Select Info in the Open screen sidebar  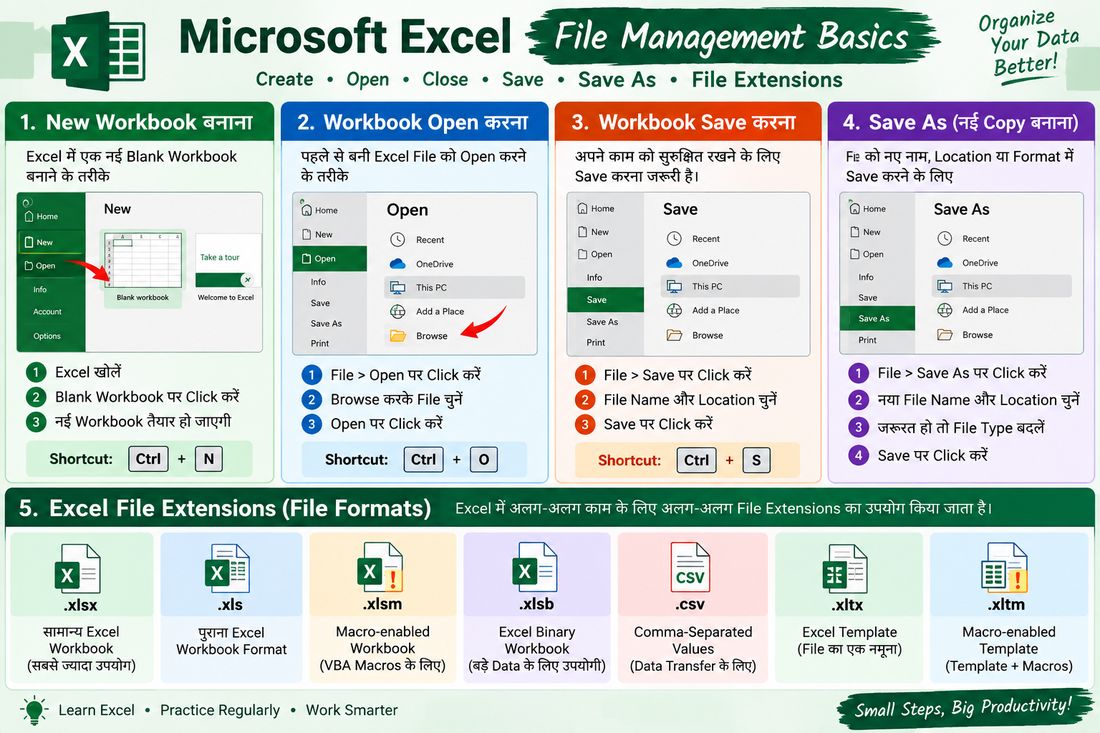318,282
